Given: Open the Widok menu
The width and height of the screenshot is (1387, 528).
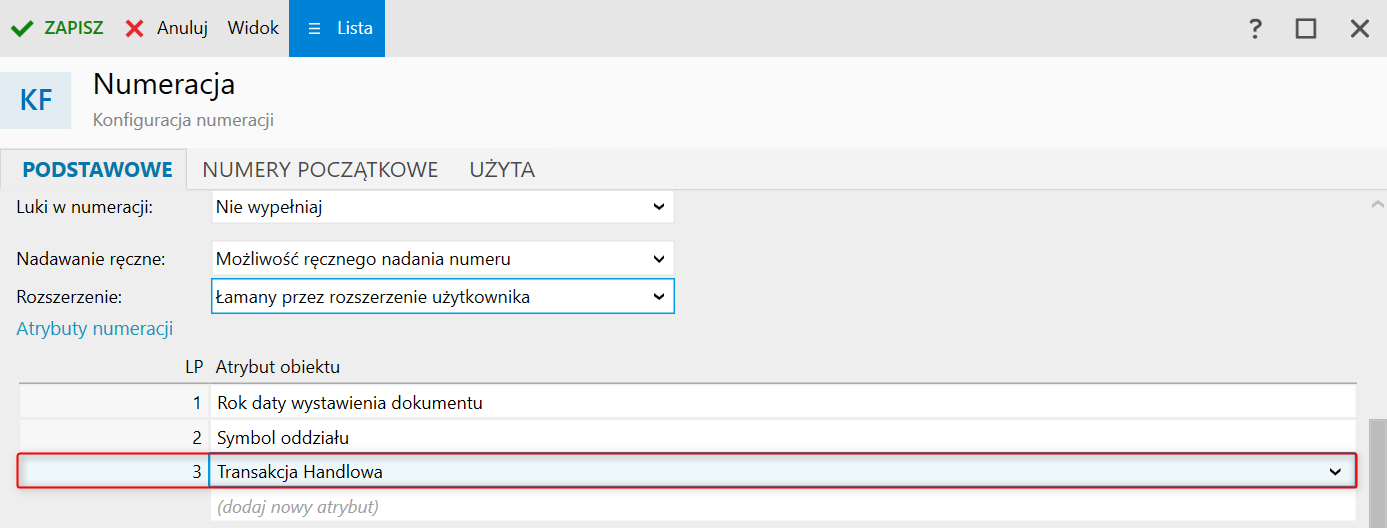Looking at the screenshot, I should [x=253, y=28].
